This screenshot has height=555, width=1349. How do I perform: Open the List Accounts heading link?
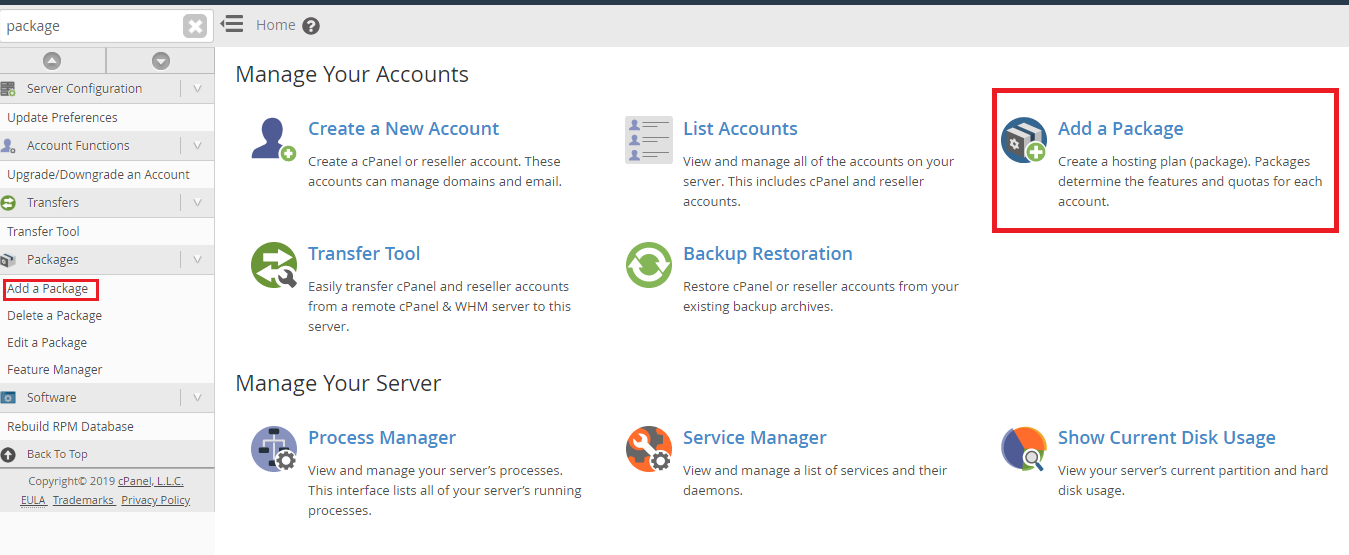740,129
